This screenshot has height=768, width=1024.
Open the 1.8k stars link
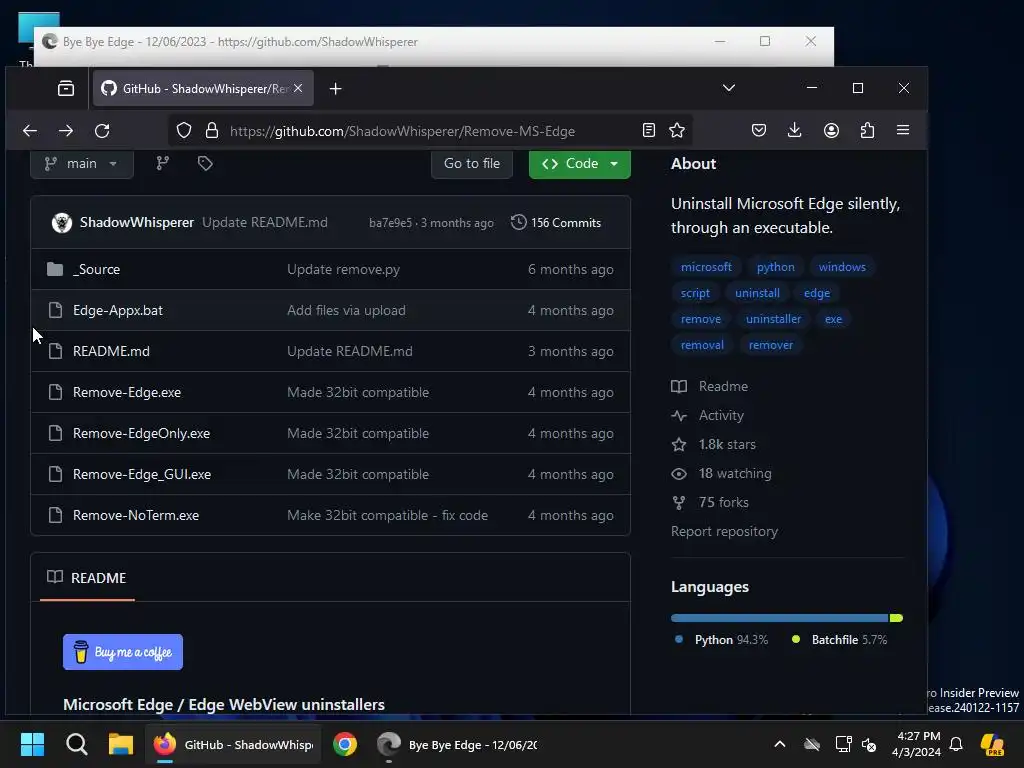pyautogui.click(x=714, y=444)
